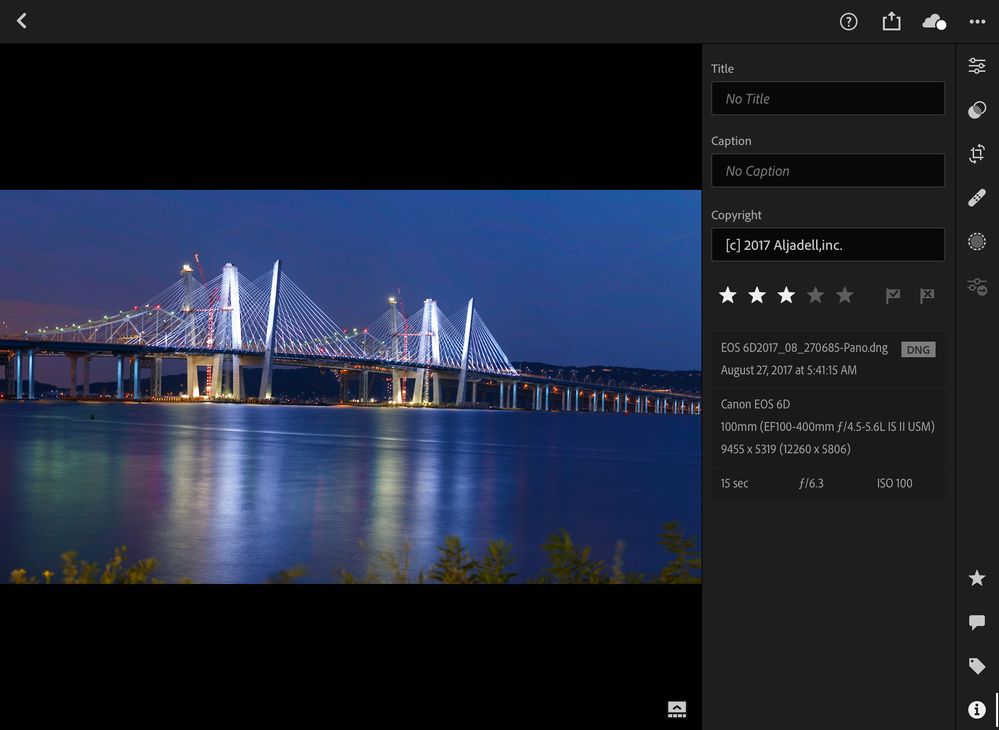The image size is (999, 730).
Task: Select the Crop and rotate tool
Action: coord(977,154)
